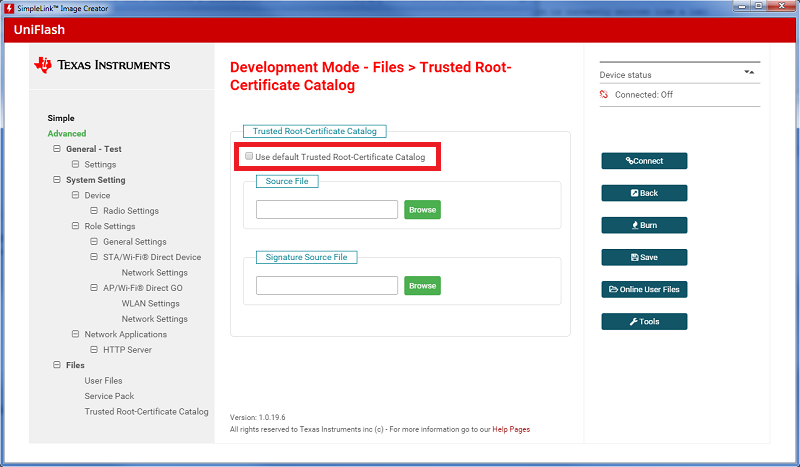The height and width of the screenshot is (467, 800).
Task: Go Back using the Back button
Action: 644,193
